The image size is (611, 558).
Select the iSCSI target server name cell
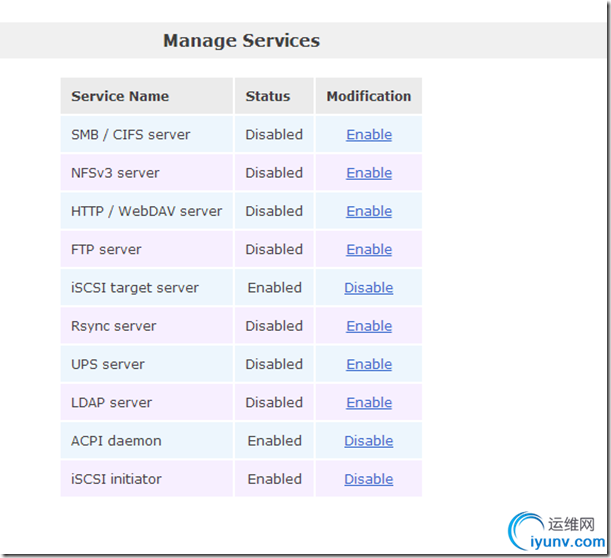pyautogui.click(x=135, y=288)
